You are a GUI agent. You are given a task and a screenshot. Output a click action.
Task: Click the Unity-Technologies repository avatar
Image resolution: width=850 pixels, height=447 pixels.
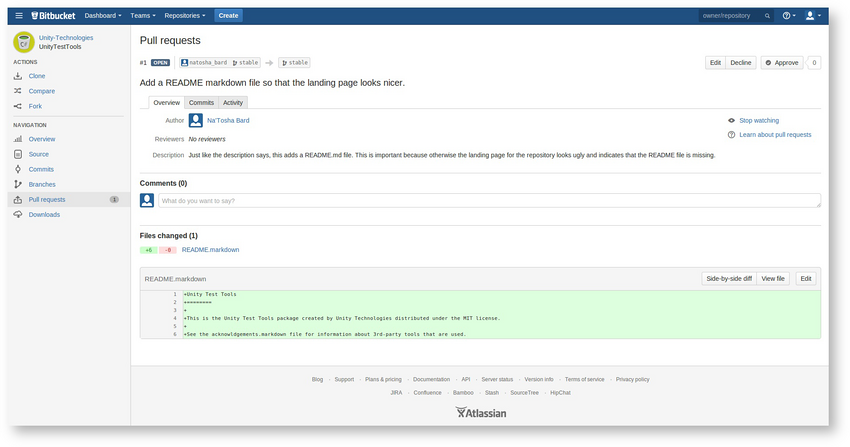click(x=24, y=42)
